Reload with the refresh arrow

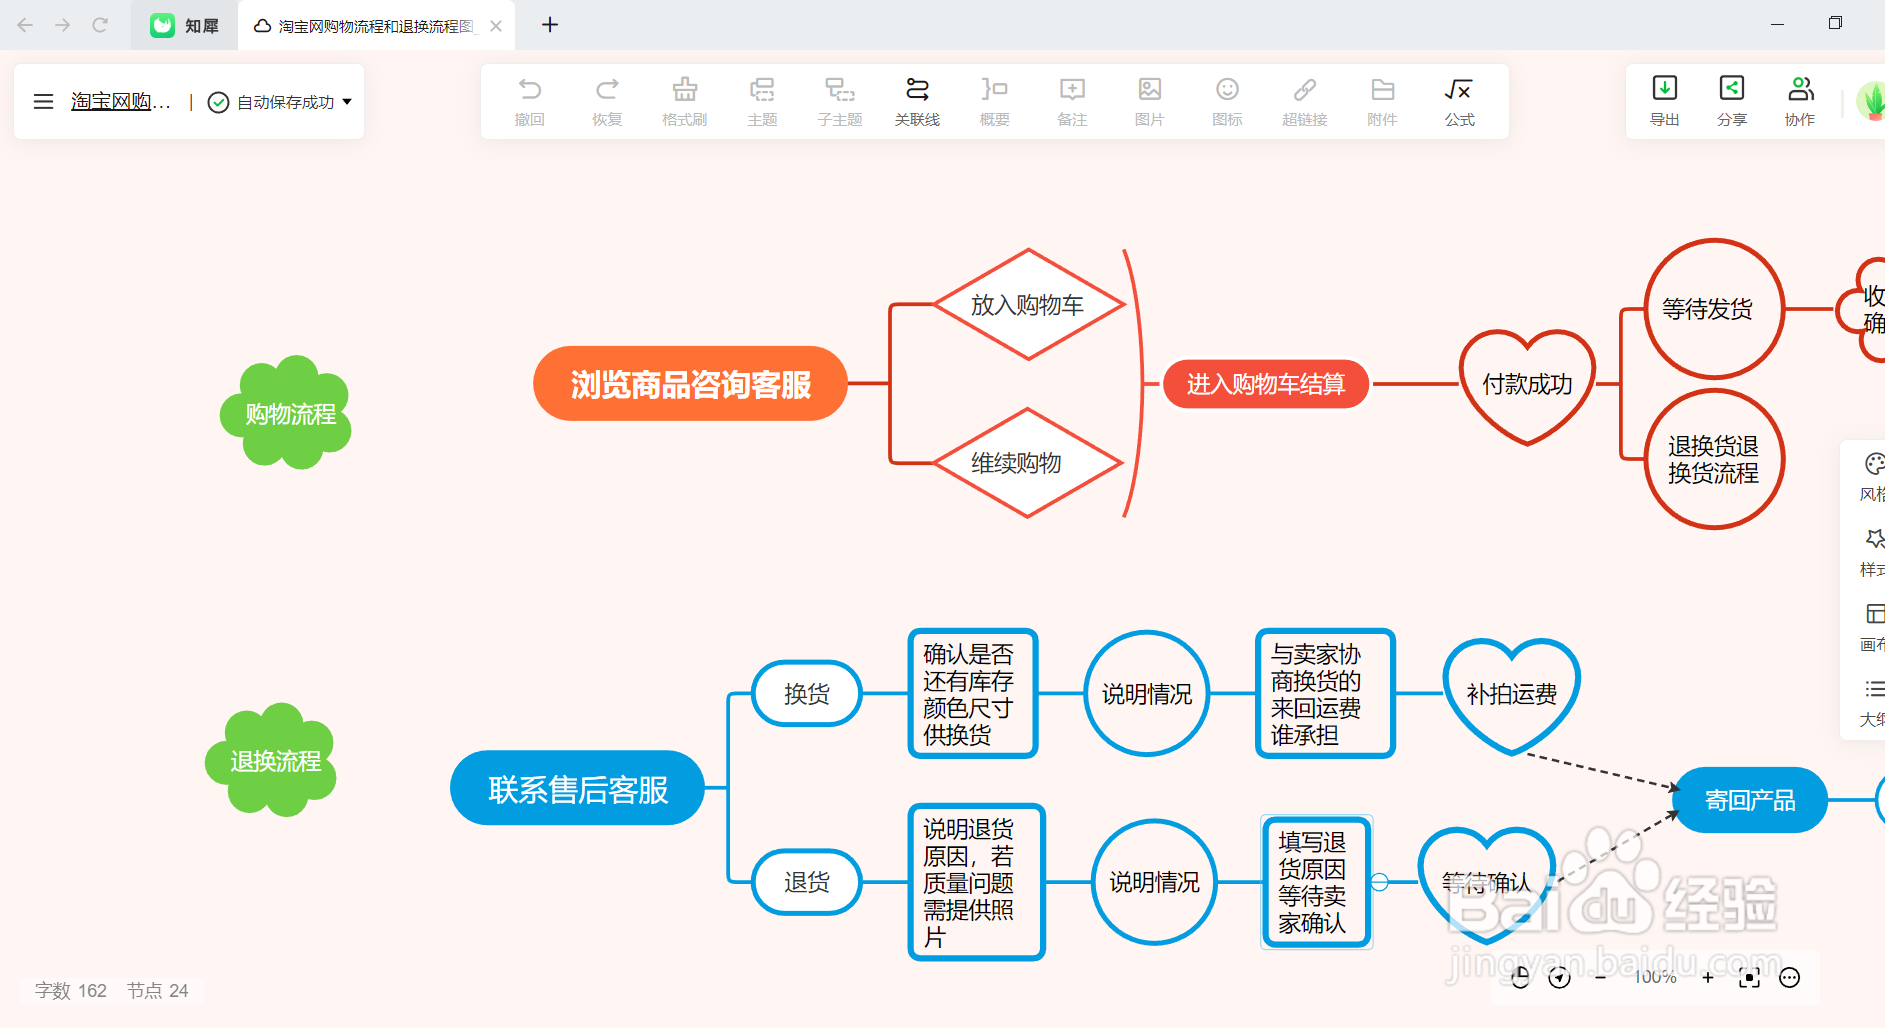click(x=100, y=25)
